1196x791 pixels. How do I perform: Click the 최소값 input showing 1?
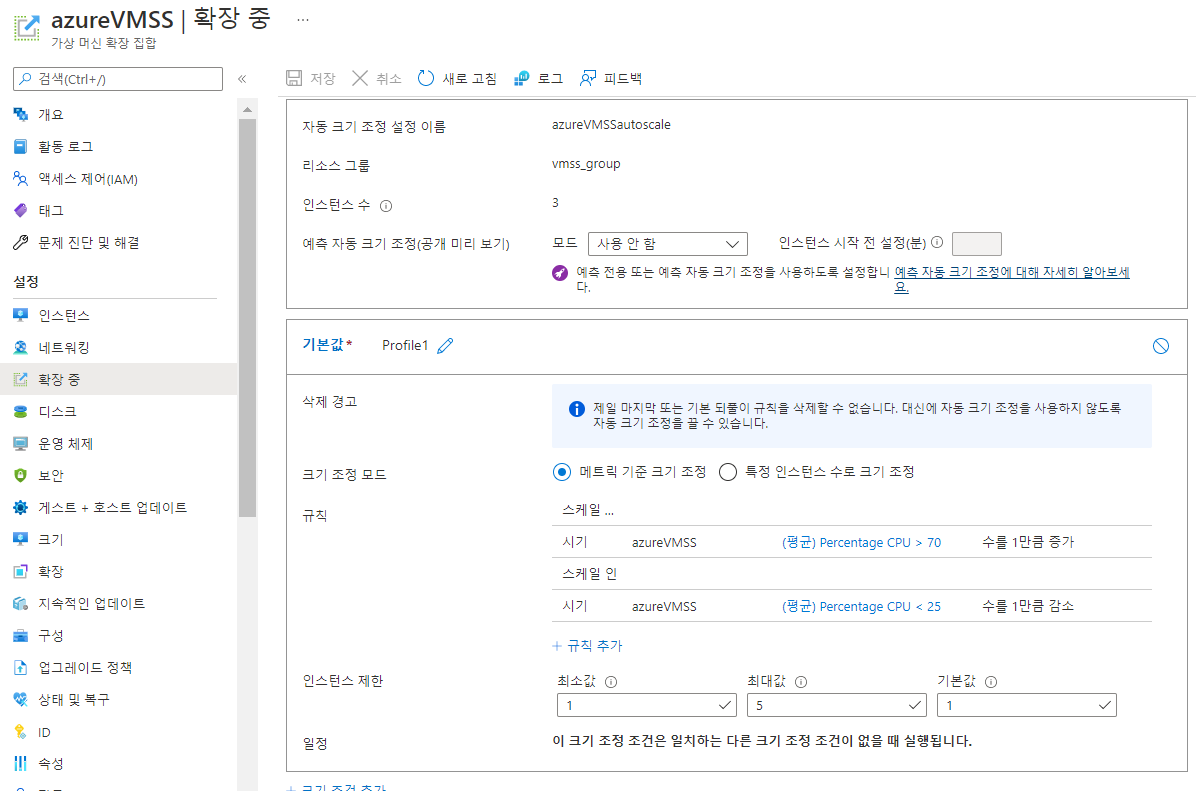(x=647, y=705)
